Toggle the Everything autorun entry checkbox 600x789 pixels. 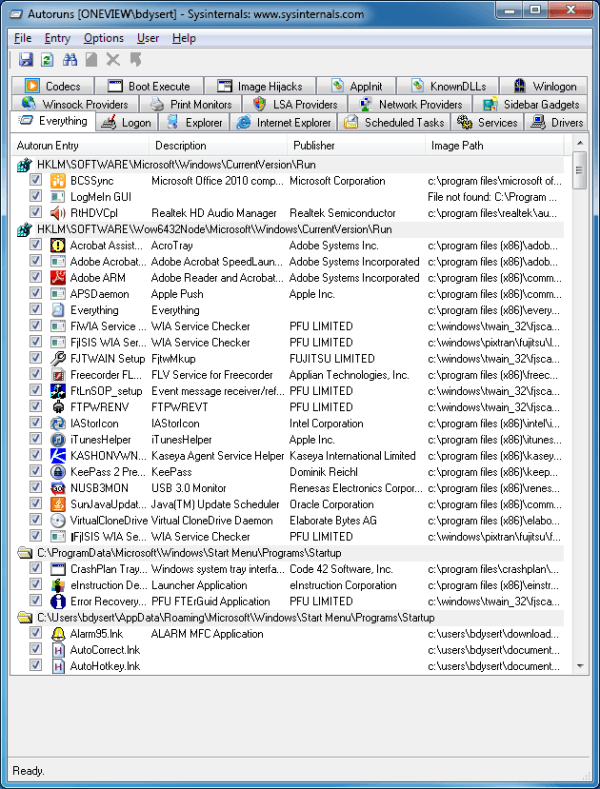[x=35, y=309]
